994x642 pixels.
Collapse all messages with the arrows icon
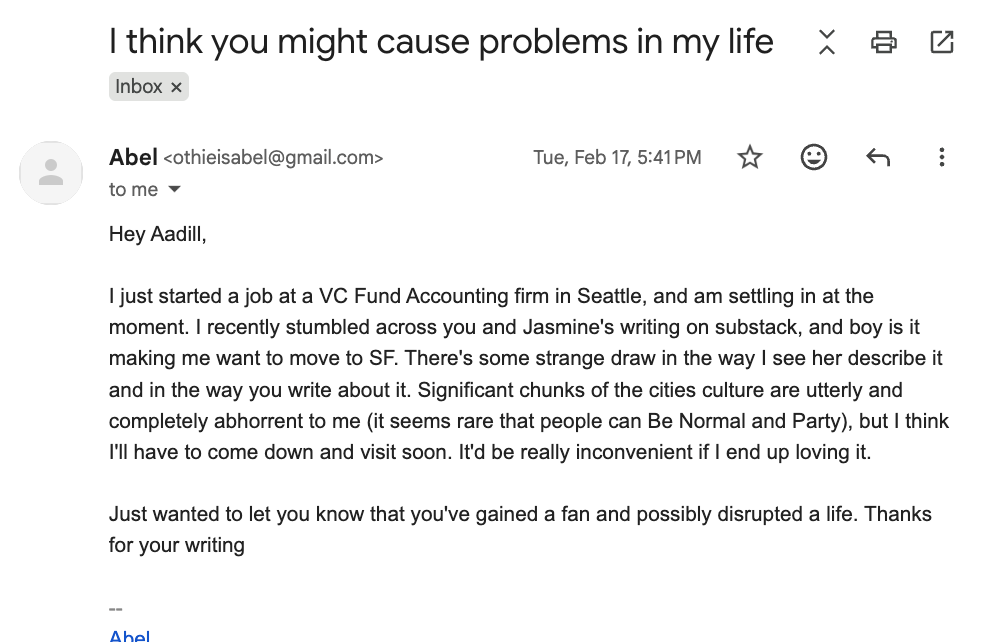click(x=826, y=42)
